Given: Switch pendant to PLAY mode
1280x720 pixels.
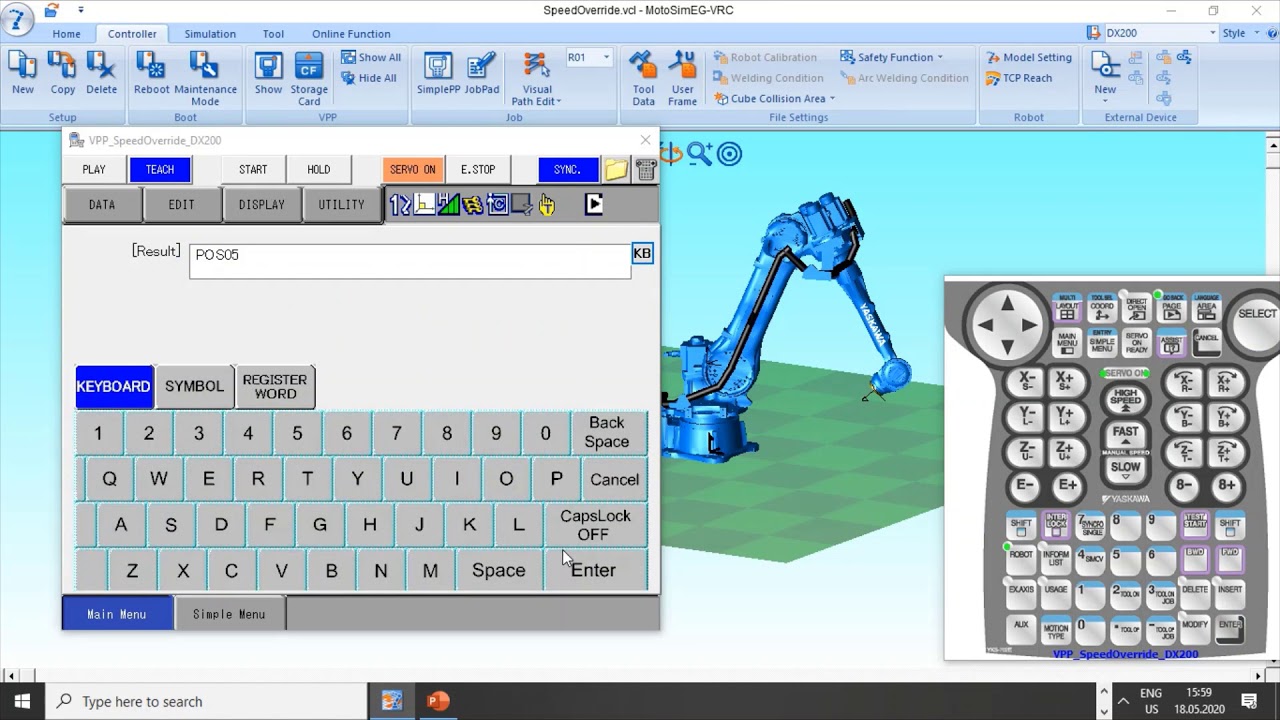Looking at the screenshot, I should point(94,170).
